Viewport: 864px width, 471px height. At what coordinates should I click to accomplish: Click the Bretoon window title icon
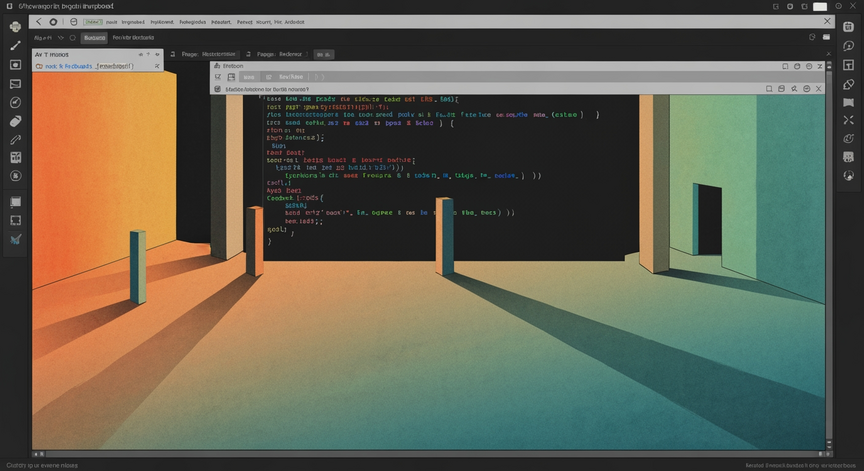pos(217,66)
